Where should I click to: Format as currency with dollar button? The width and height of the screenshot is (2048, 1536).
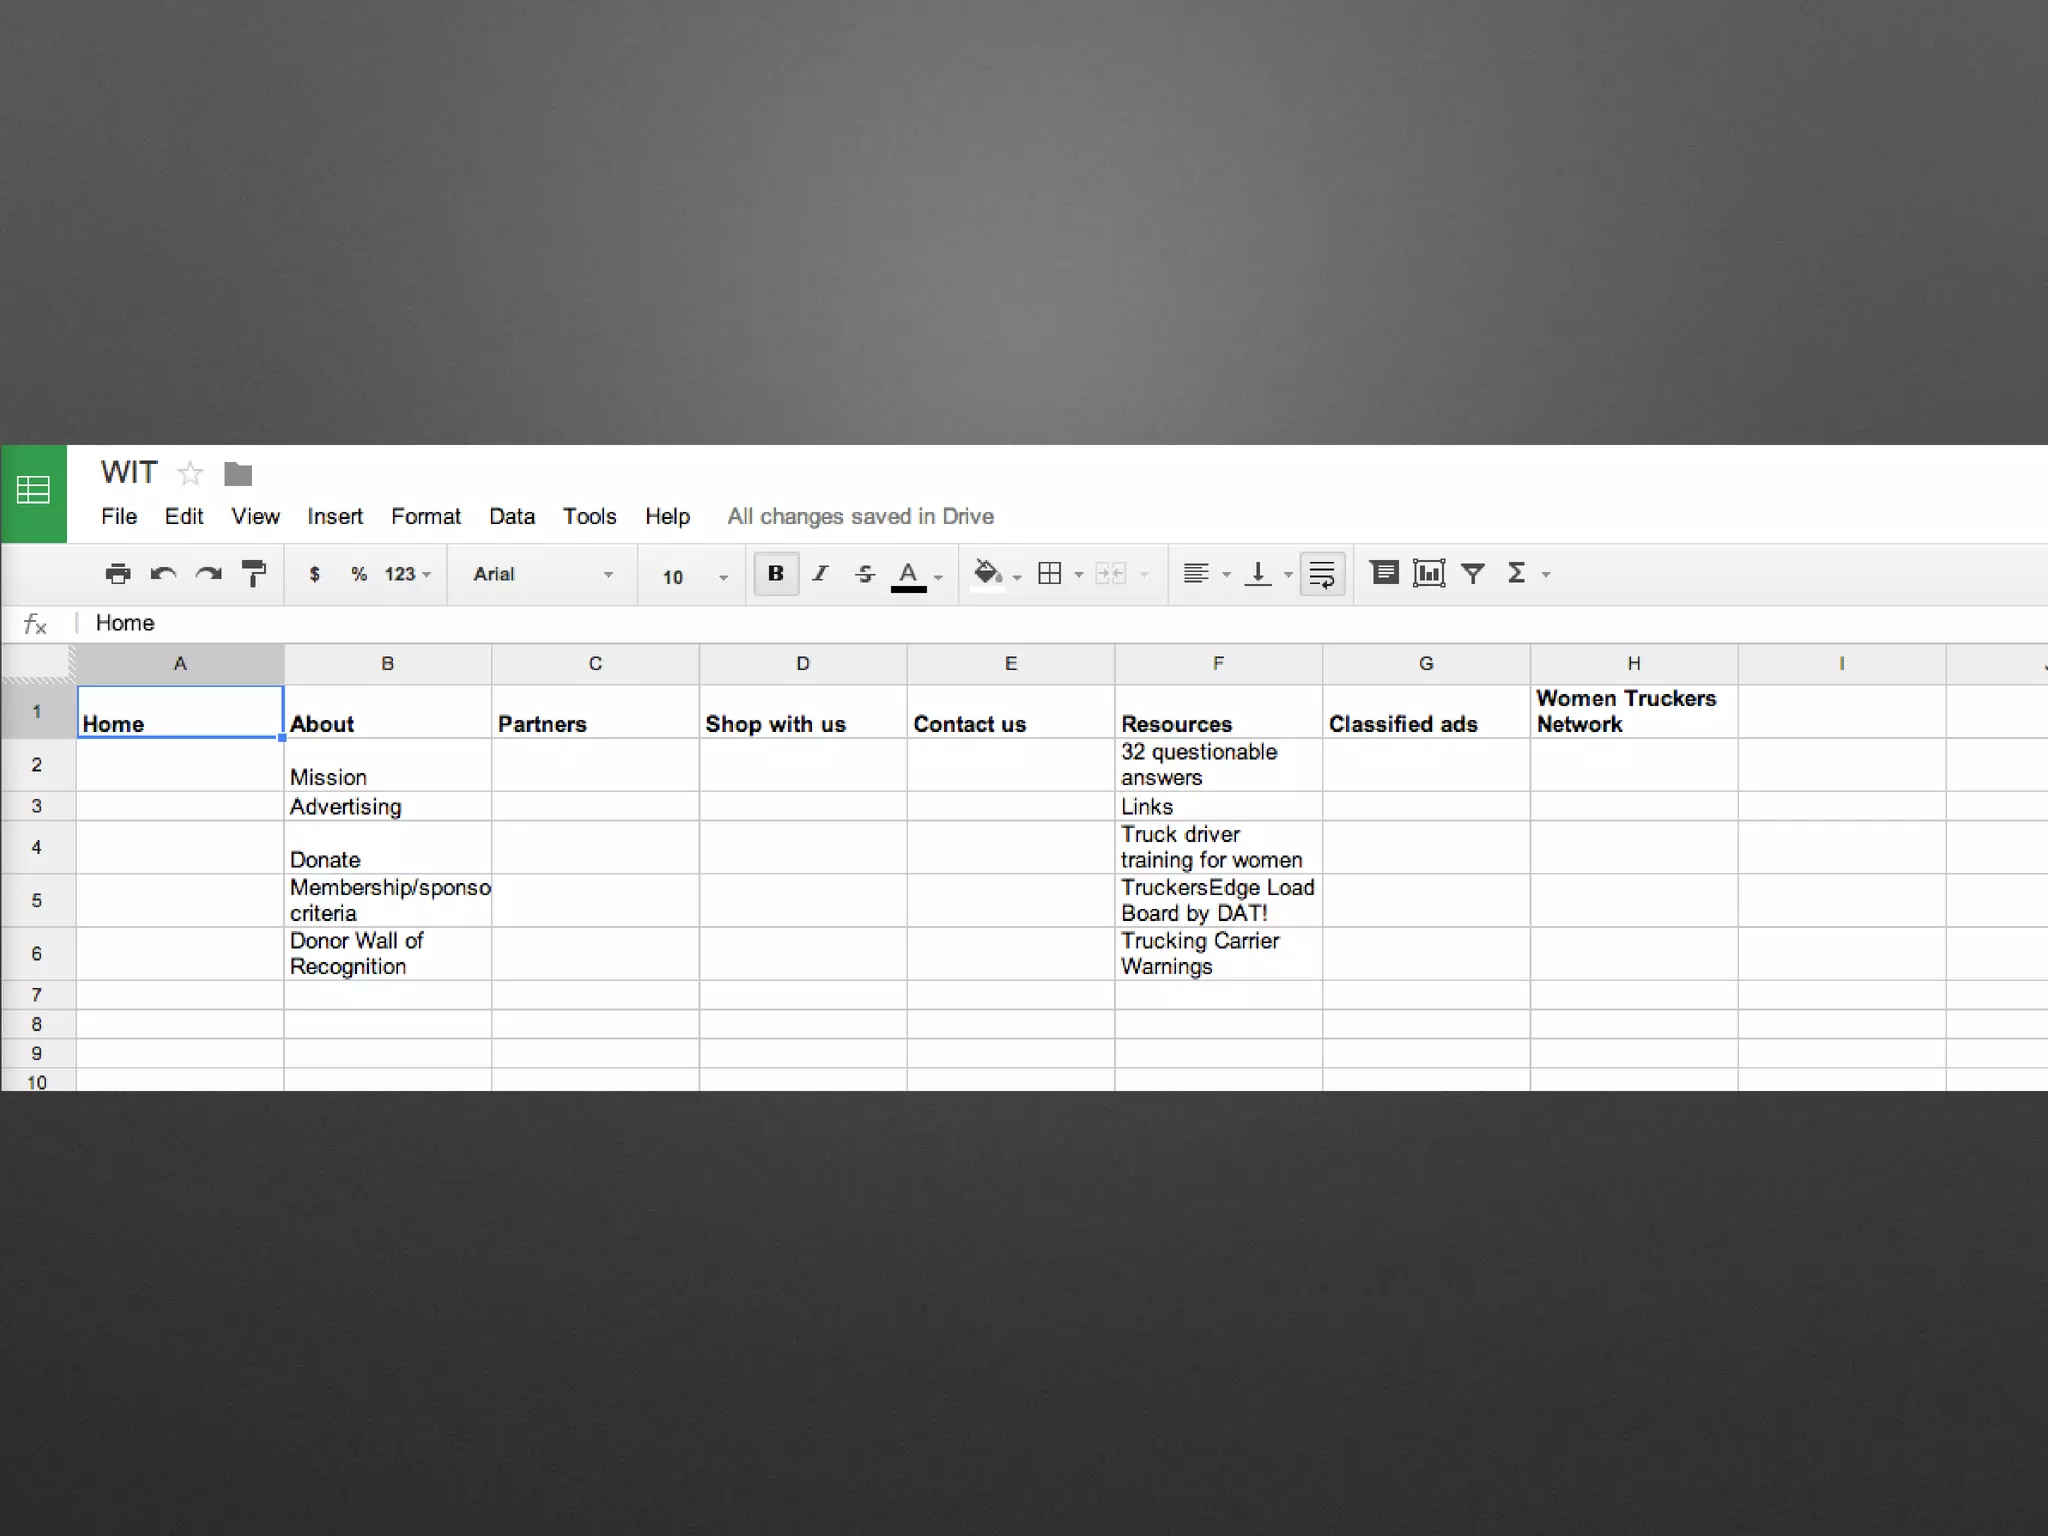314,574
